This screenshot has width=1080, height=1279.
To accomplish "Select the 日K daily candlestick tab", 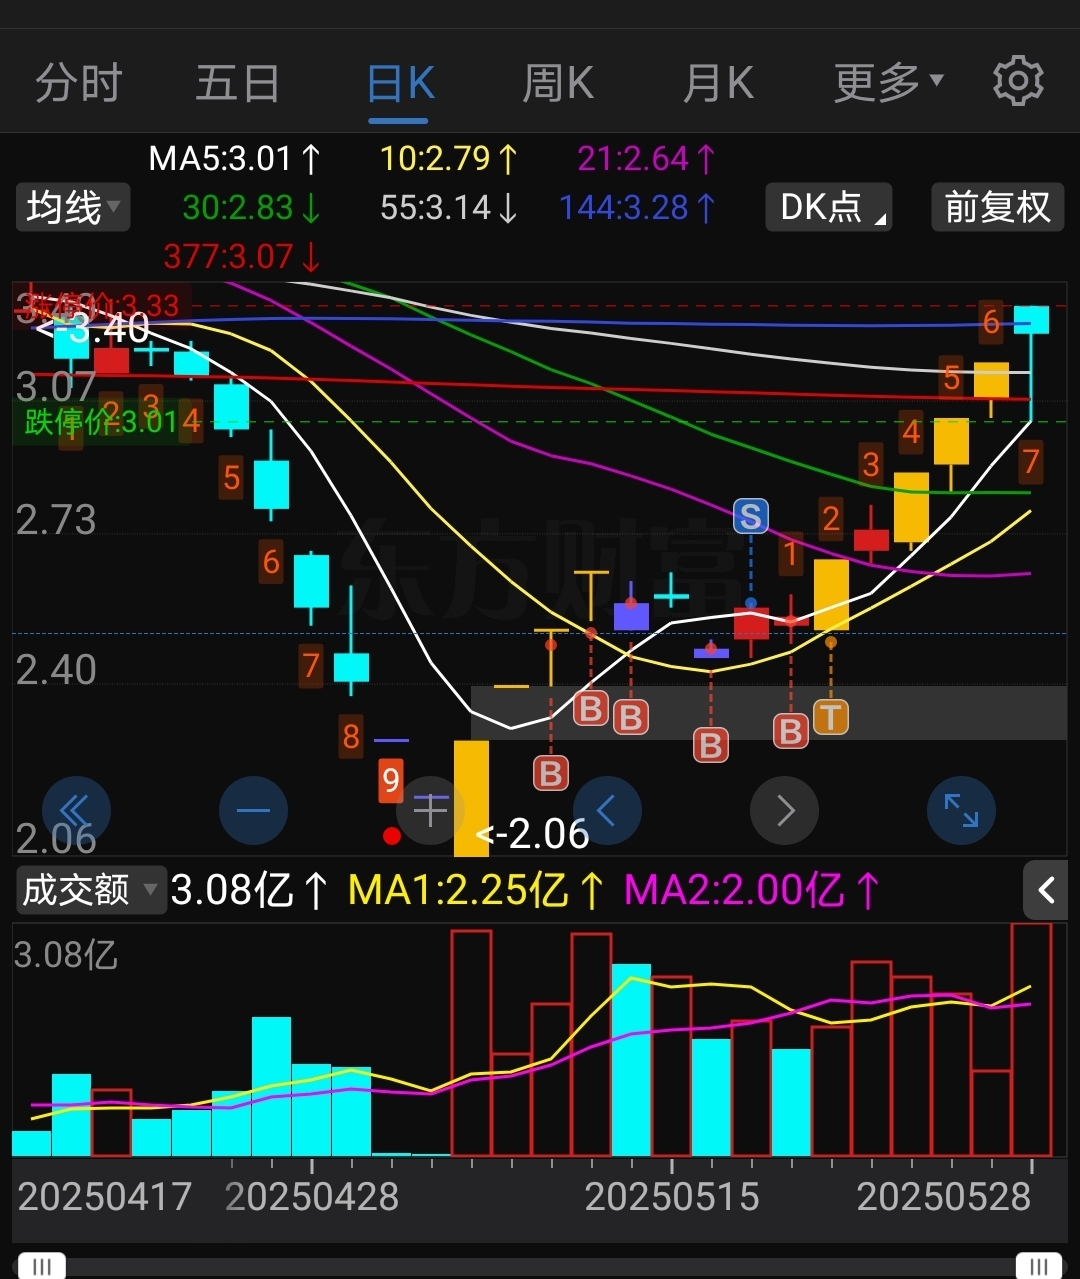I will [x=400, y=83].
